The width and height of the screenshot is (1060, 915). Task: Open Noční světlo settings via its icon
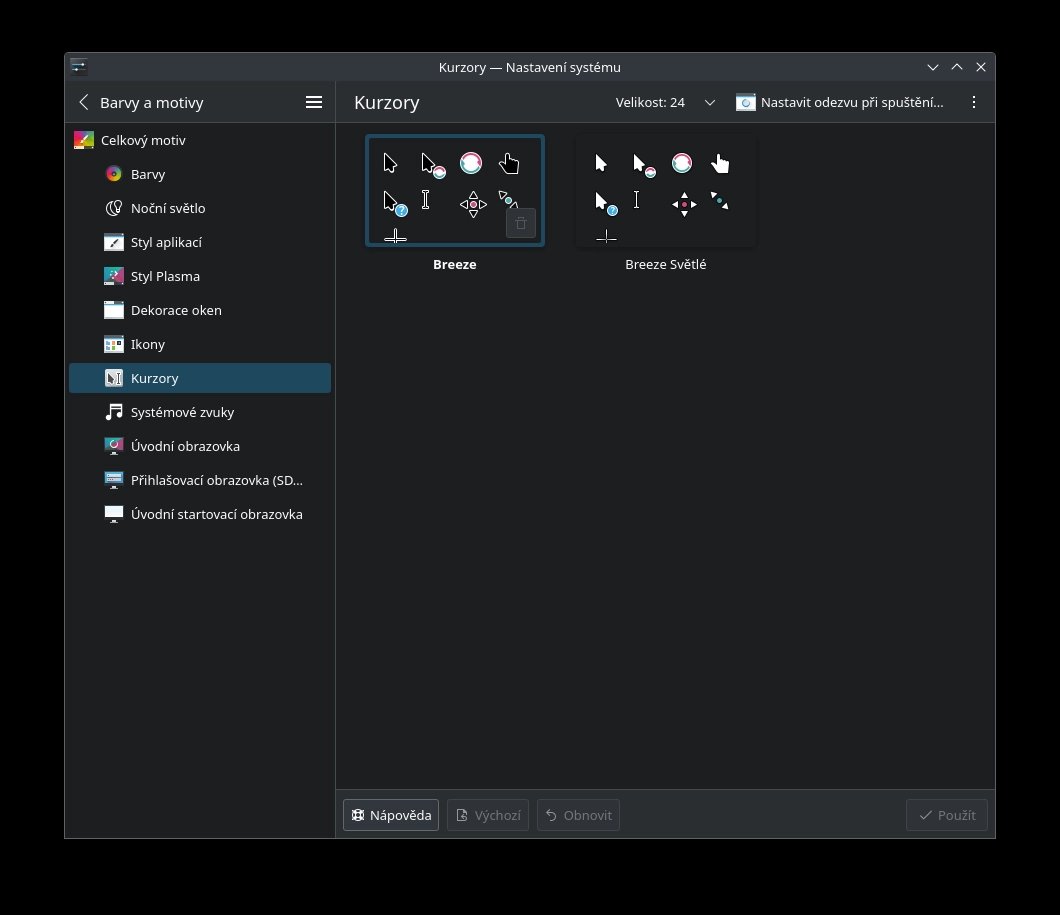pos(114,208)
